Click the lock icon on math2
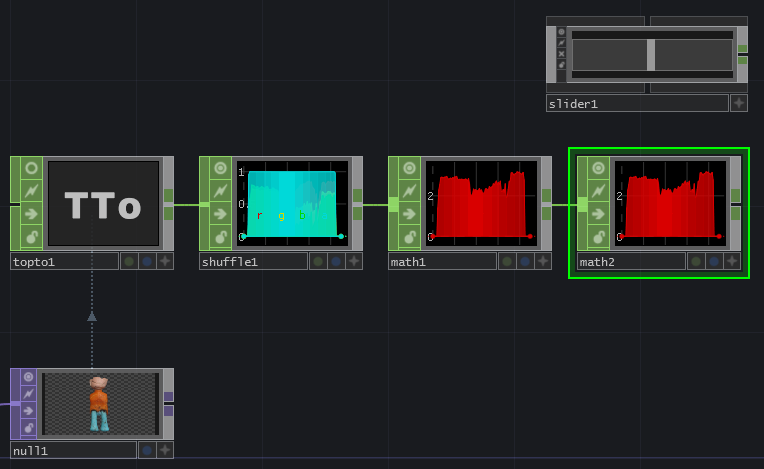 click(x=598, y=236)
